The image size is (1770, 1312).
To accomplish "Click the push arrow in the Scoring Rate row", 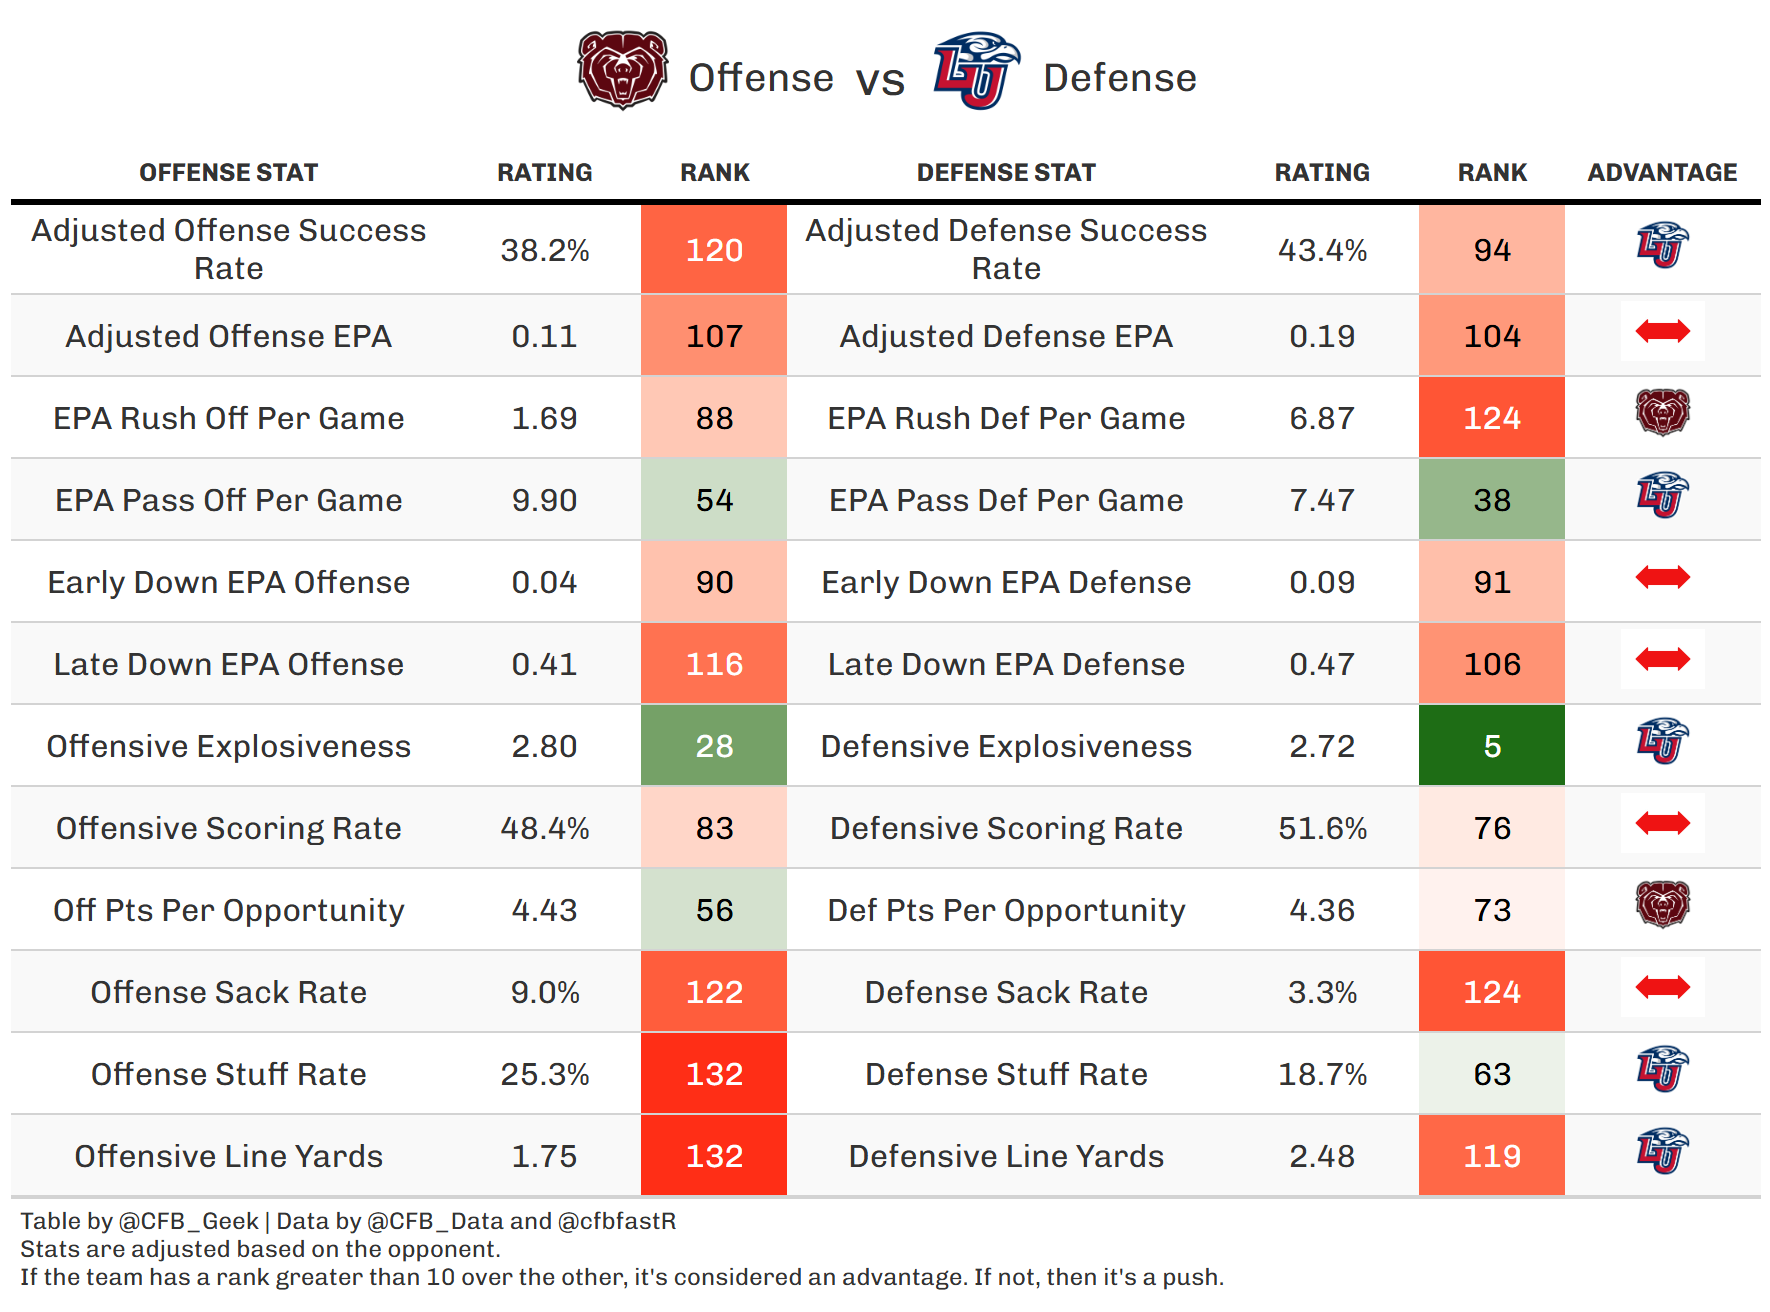I will [x=1662, y=823].
